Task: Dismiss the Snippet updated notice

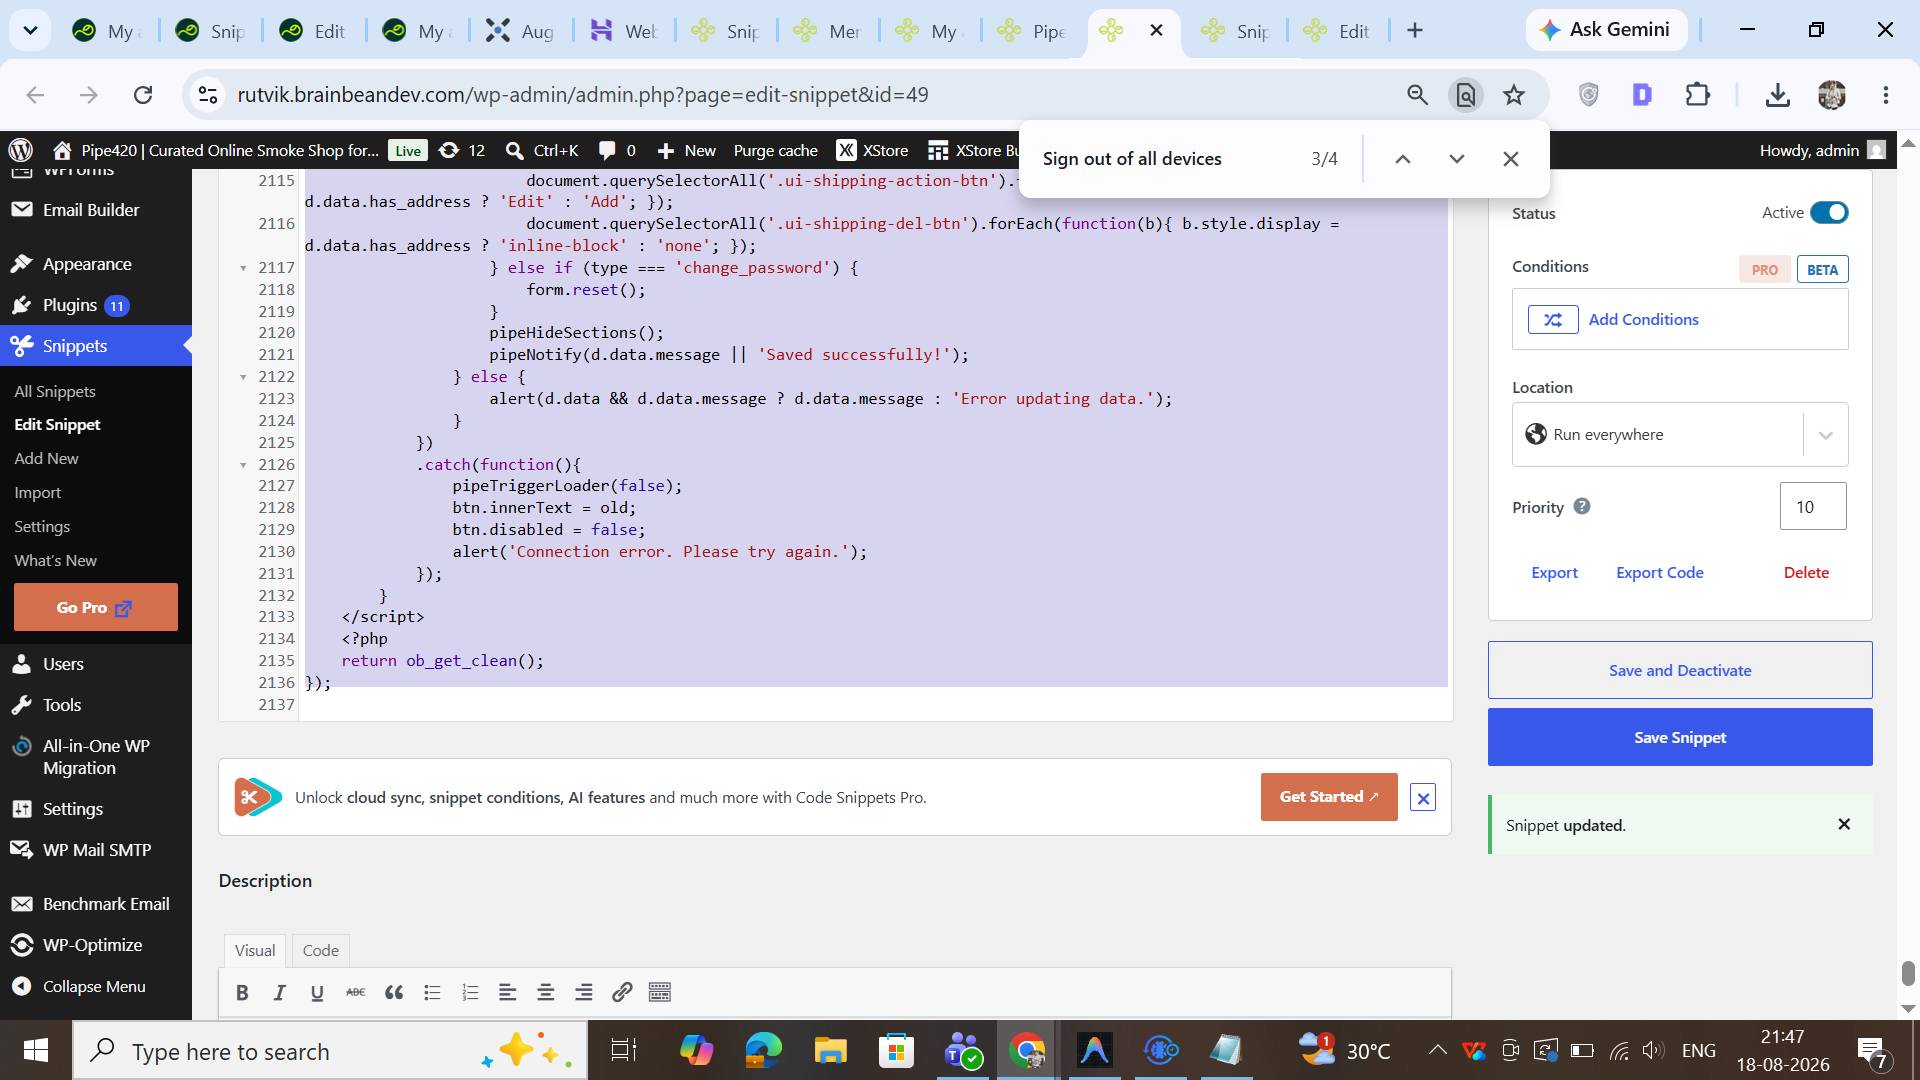Action: (x=1844, y=824)
